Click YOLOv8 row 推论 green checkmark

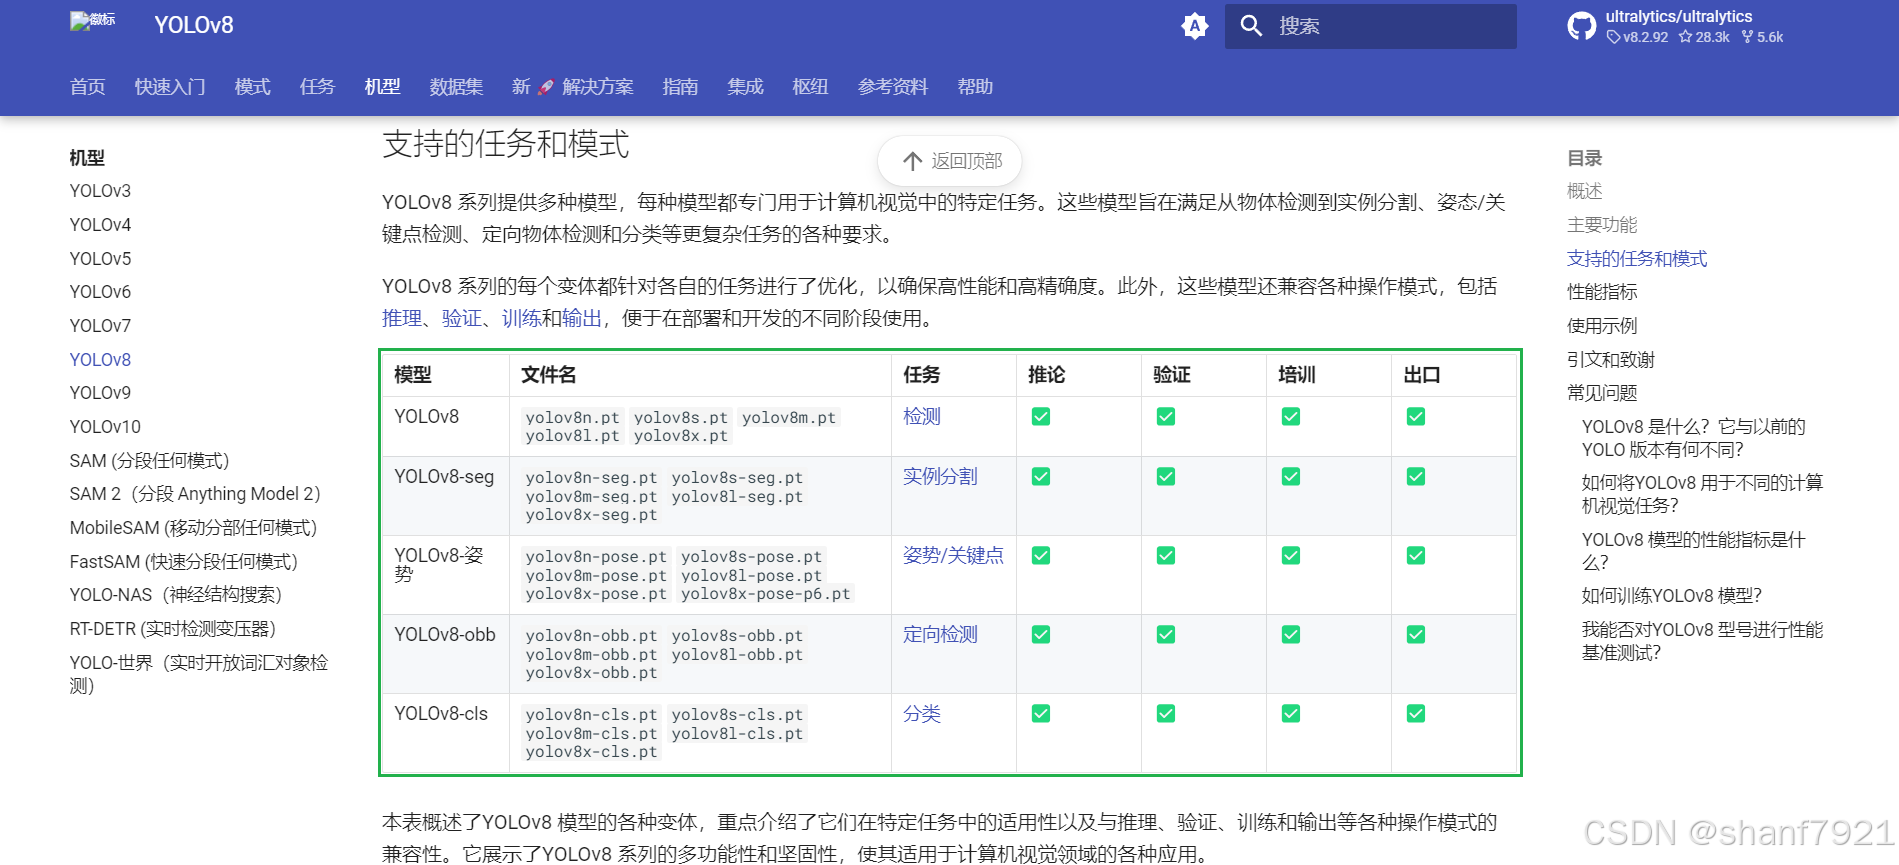click(x=1041, y=416)
